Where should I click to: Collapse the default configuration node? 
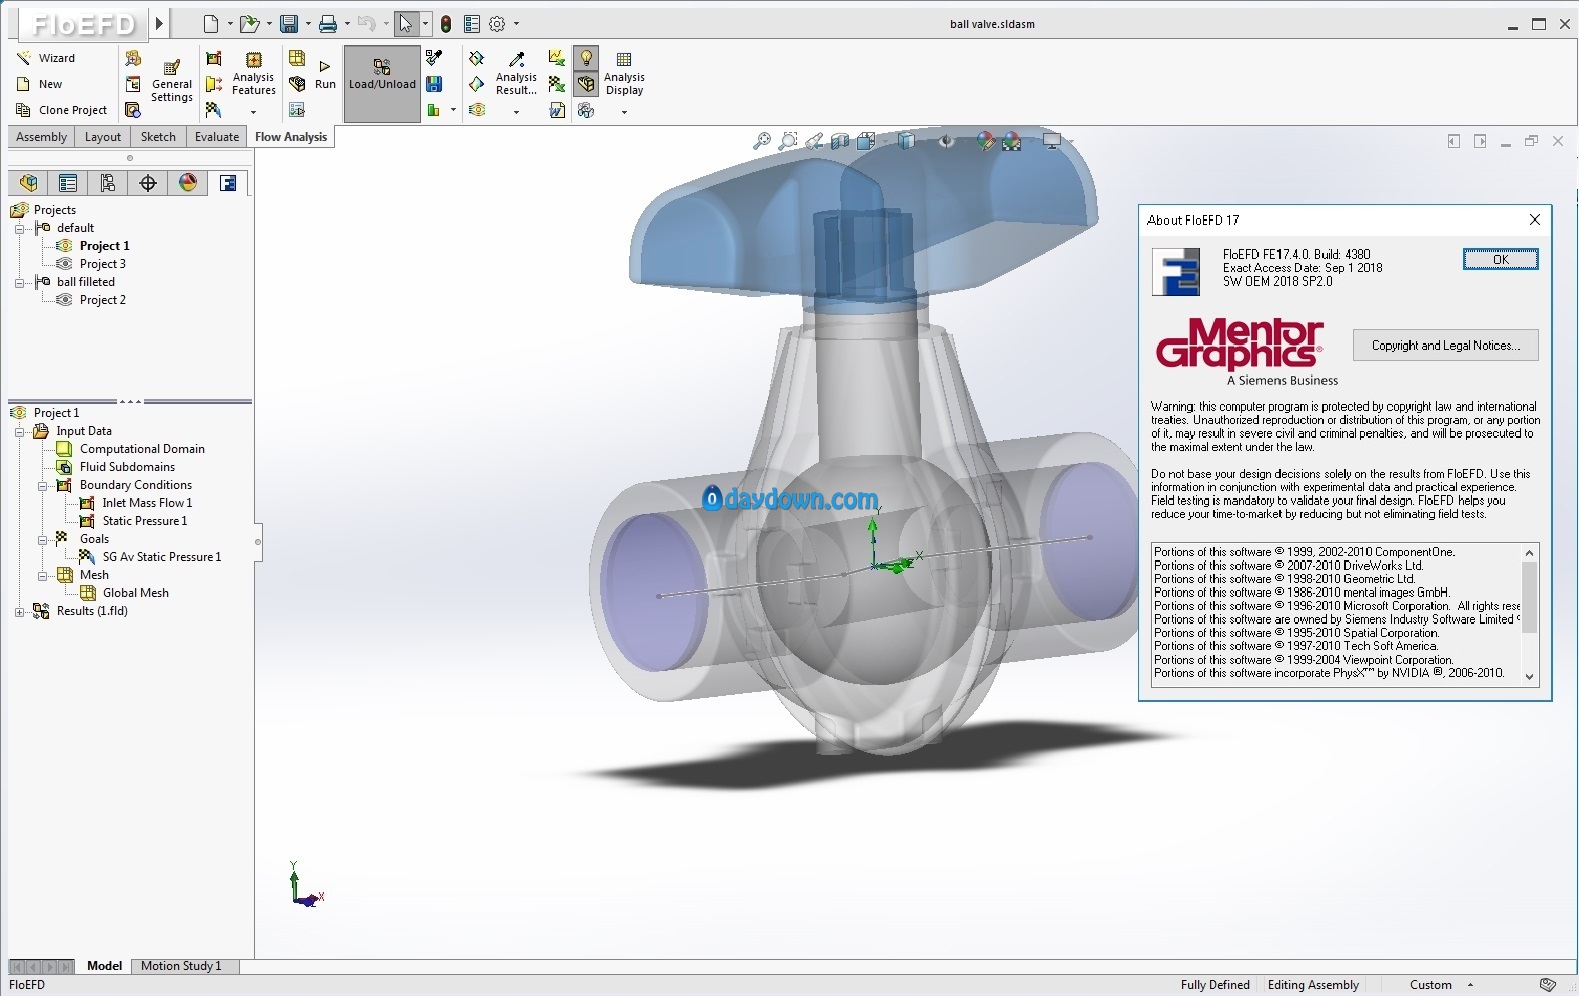[19, 229]
